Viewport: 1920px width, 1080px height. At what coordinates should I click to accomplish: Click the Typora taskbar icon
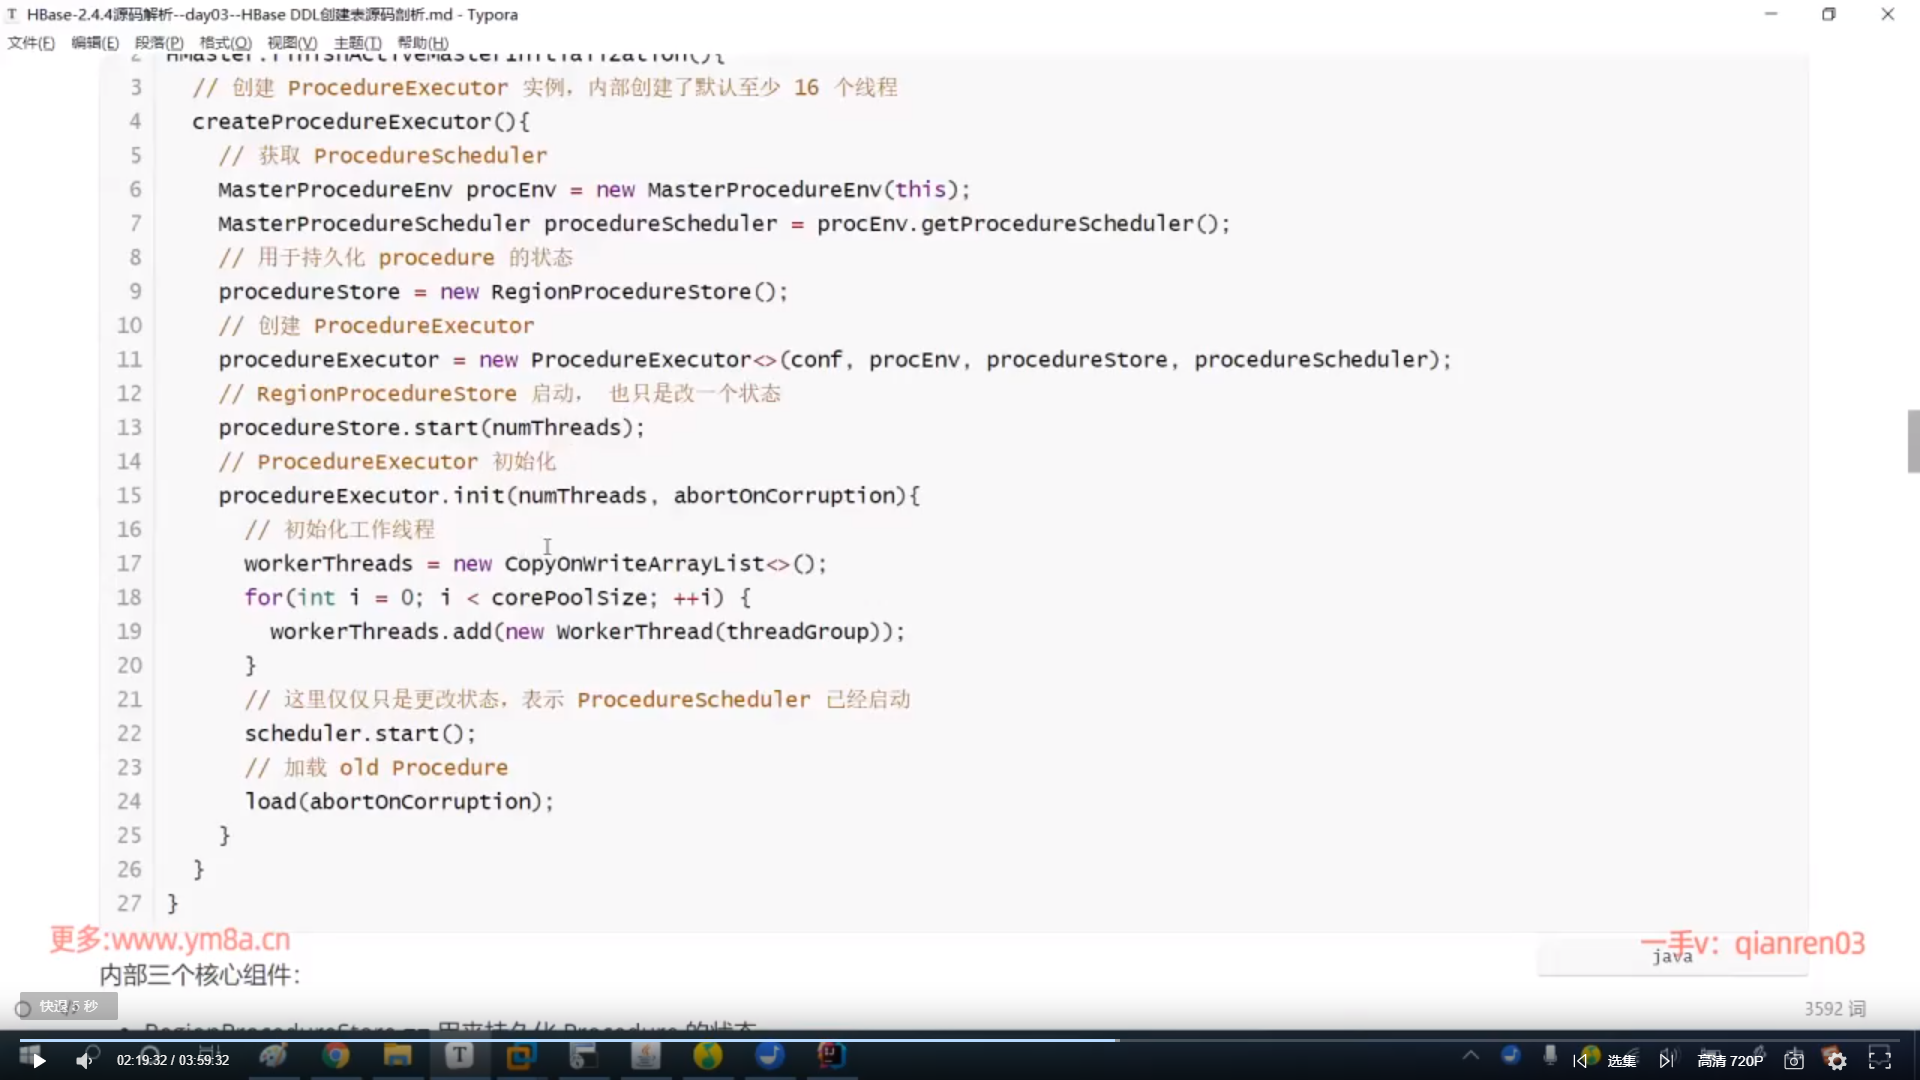coord(459,1055)
